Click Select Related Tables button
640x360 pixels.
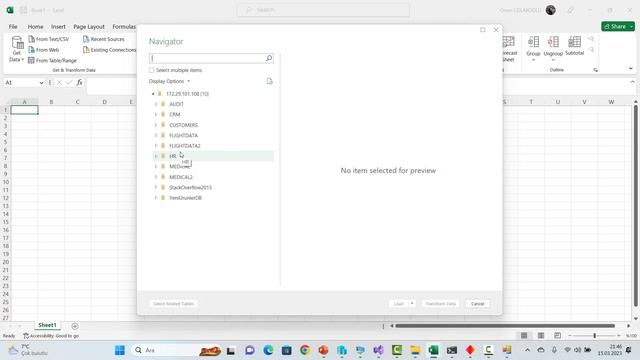coord(173,304)
